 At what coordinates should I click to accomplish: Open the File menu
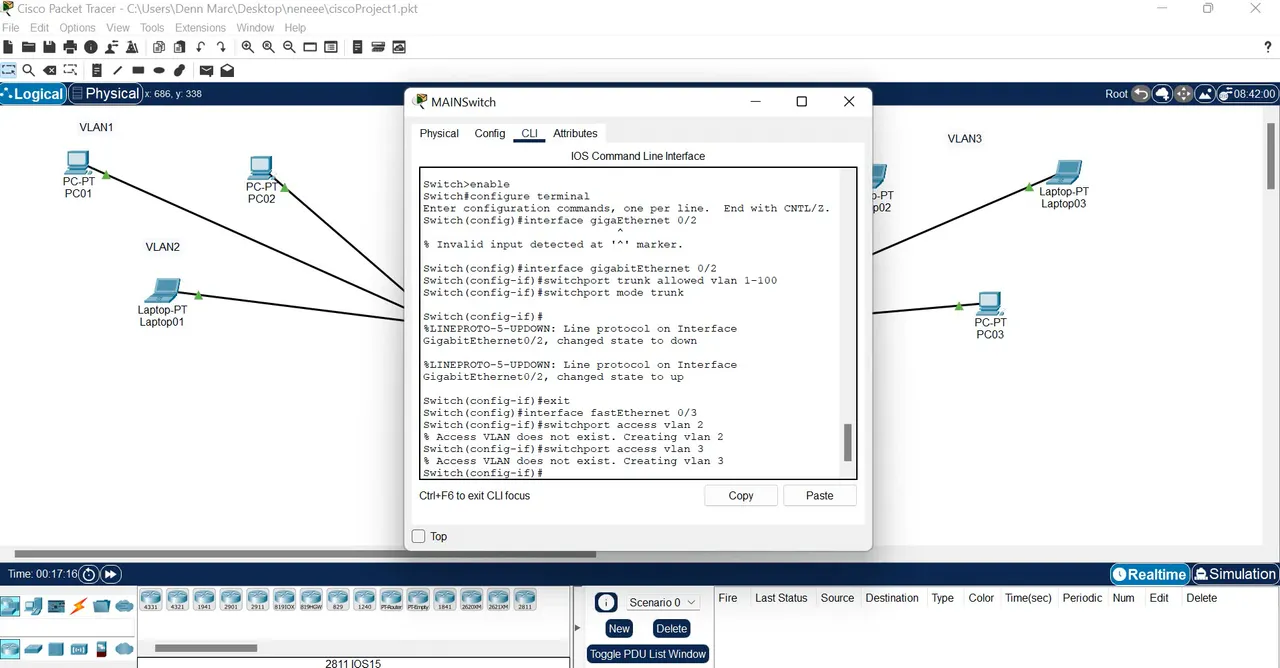(11, 28)
